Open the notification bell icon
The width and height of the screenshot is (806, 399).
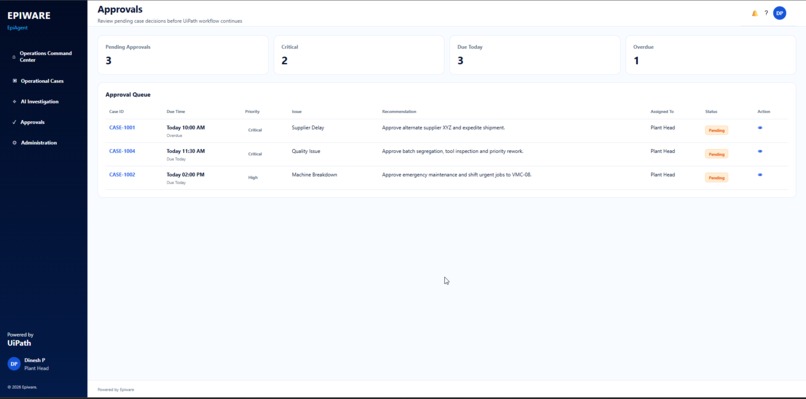coord(755,13)
